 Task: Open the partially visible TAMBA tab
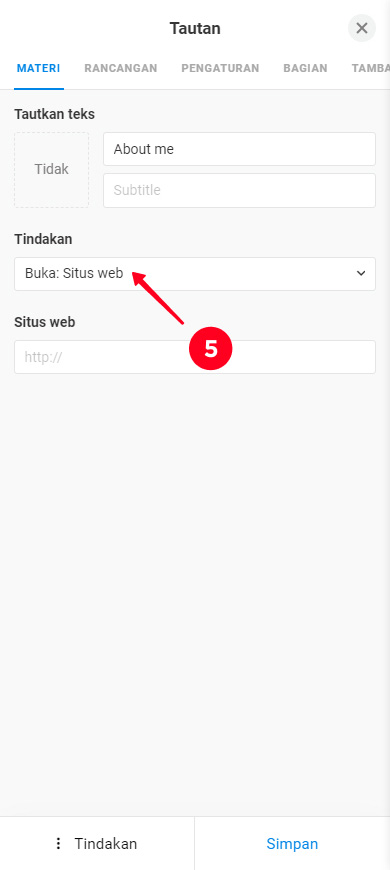[x=371, y=68]
